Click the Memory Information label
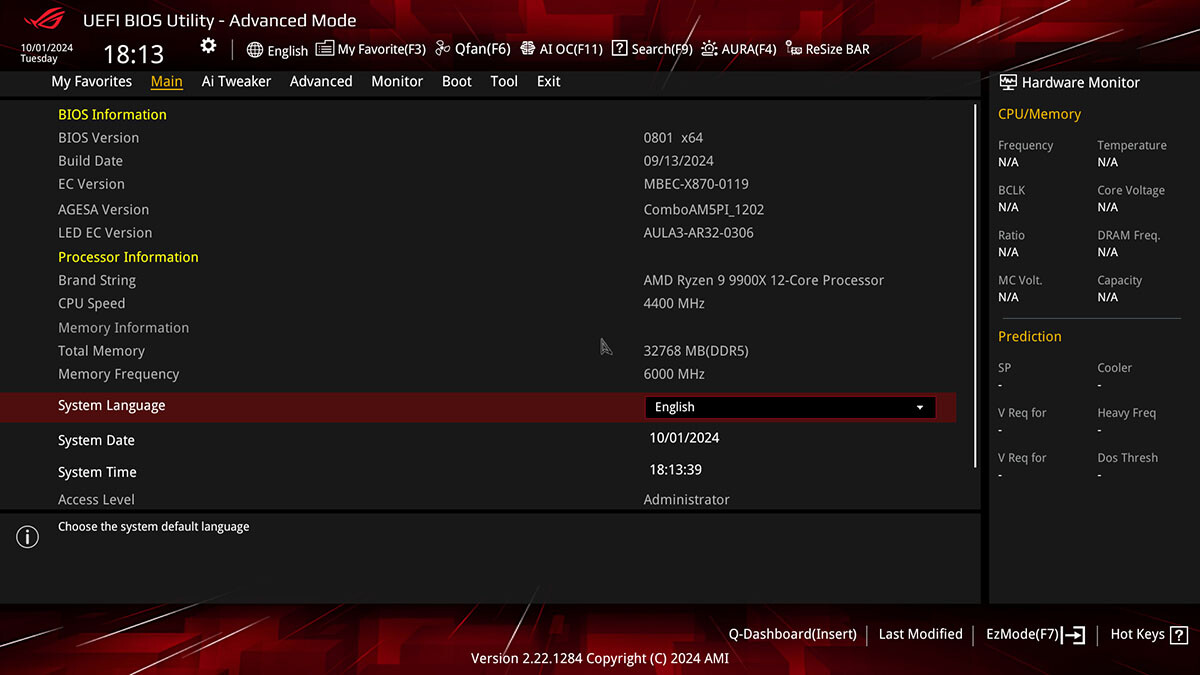Image resolution: width=1200 pixels, height=675 pixels. pyautogui.click(x=123, y=328)
